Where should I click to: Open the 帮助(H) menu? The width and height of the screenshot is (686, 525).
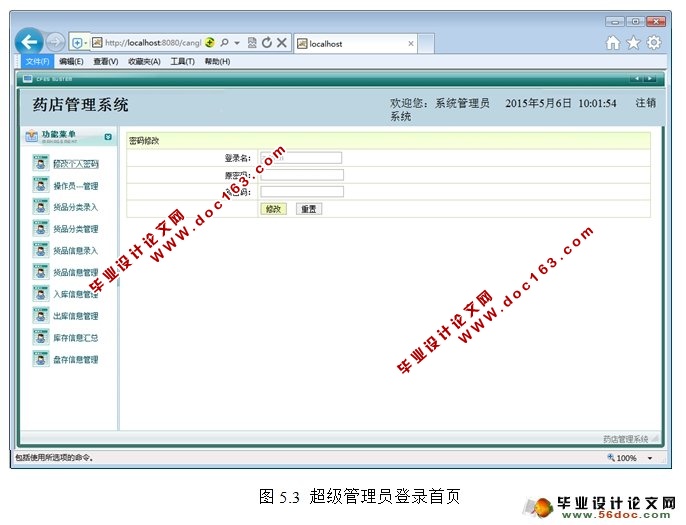217,61
